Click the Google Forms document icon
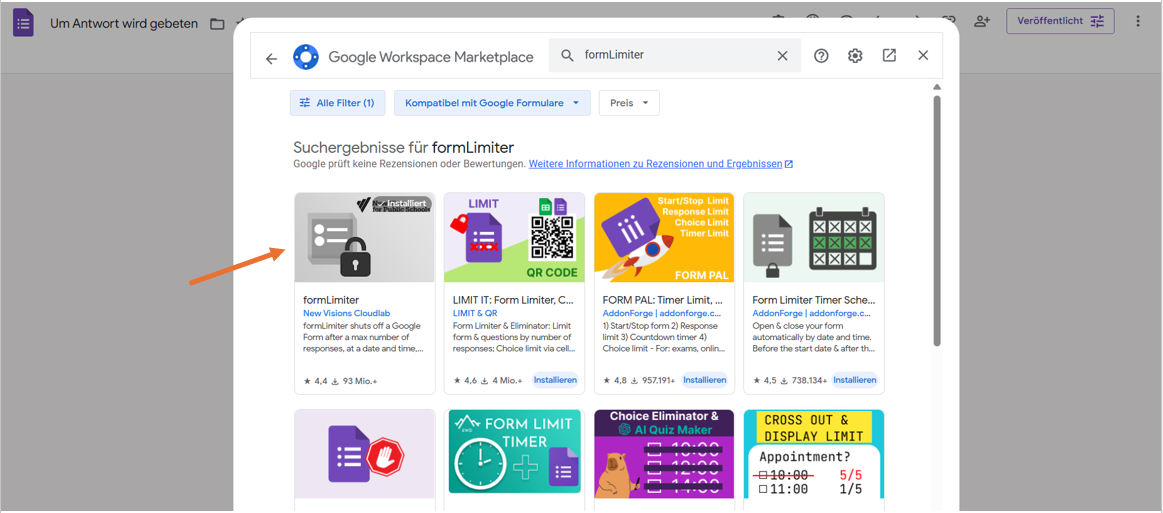Screen dimensions: 1163x513 [x=23, y=23]
